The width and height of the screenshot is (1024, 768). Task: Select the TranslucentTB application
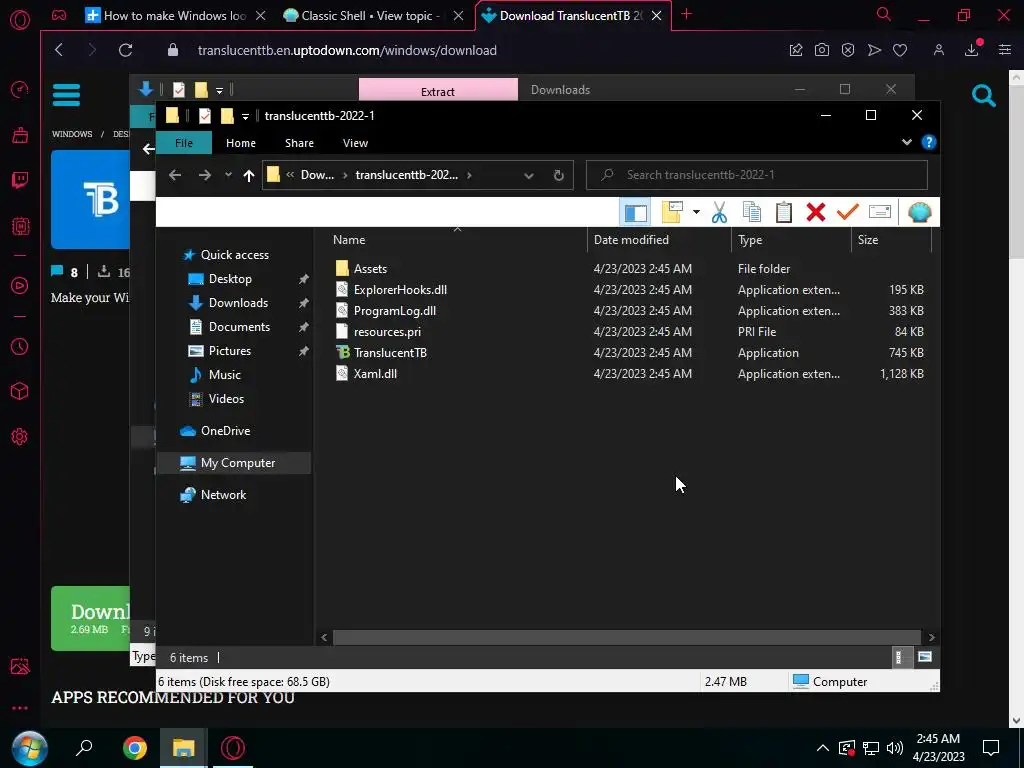point(390,353)
